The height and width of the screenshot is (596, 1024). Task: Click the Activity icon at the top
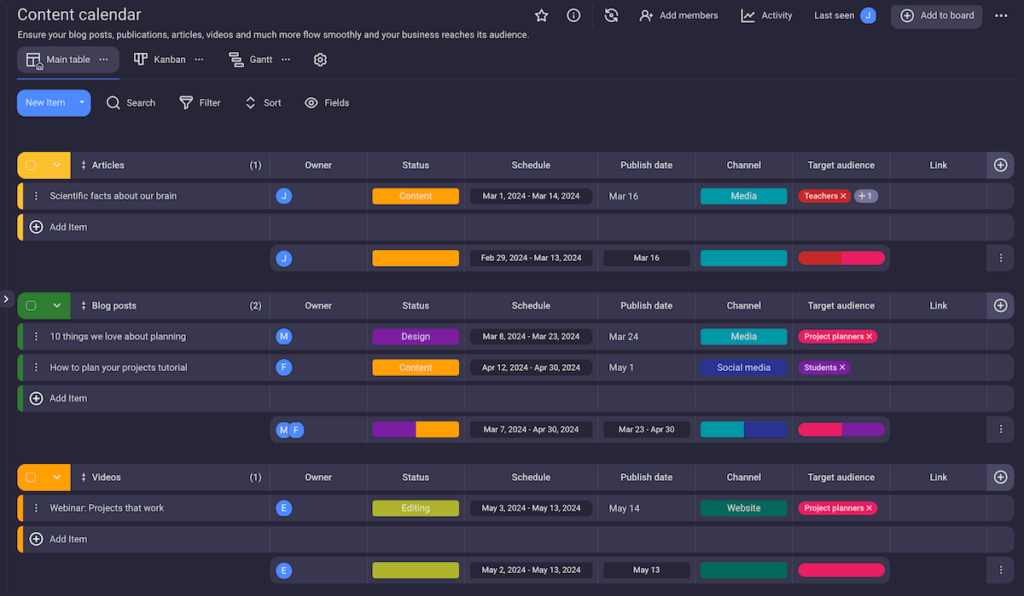pos(746,15)
